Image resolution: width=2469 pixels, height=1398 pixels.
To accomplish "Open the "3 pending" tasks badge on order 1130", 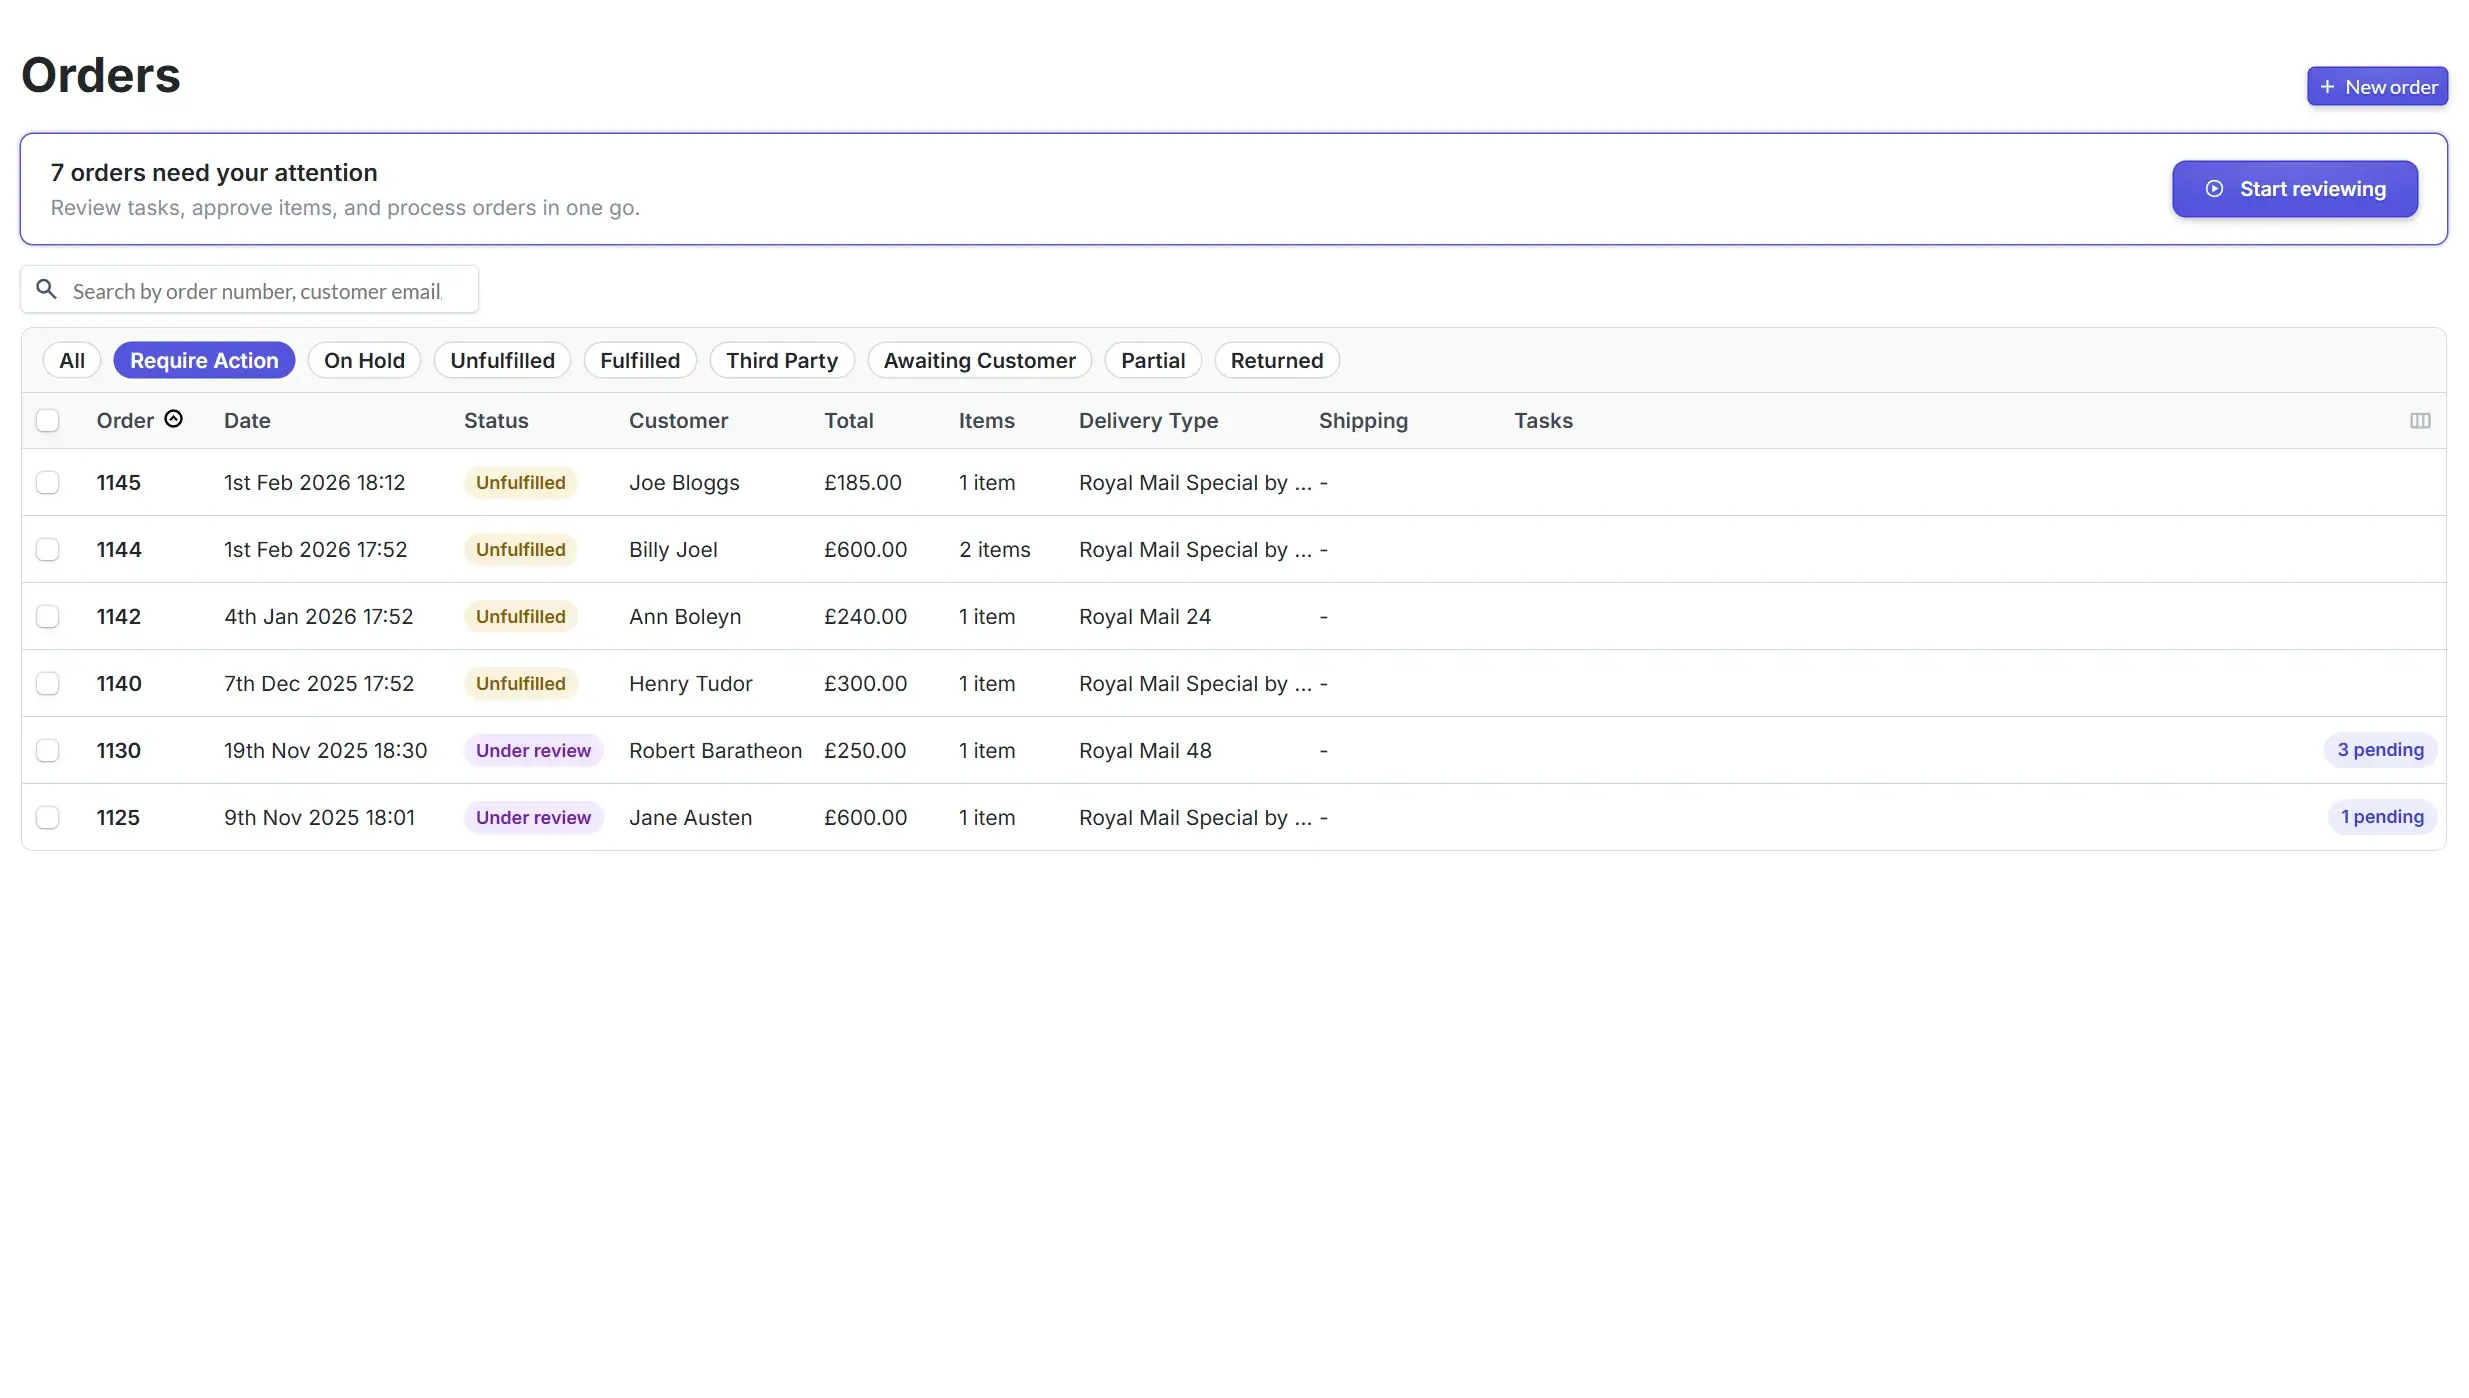I will tap(2379, 749).
